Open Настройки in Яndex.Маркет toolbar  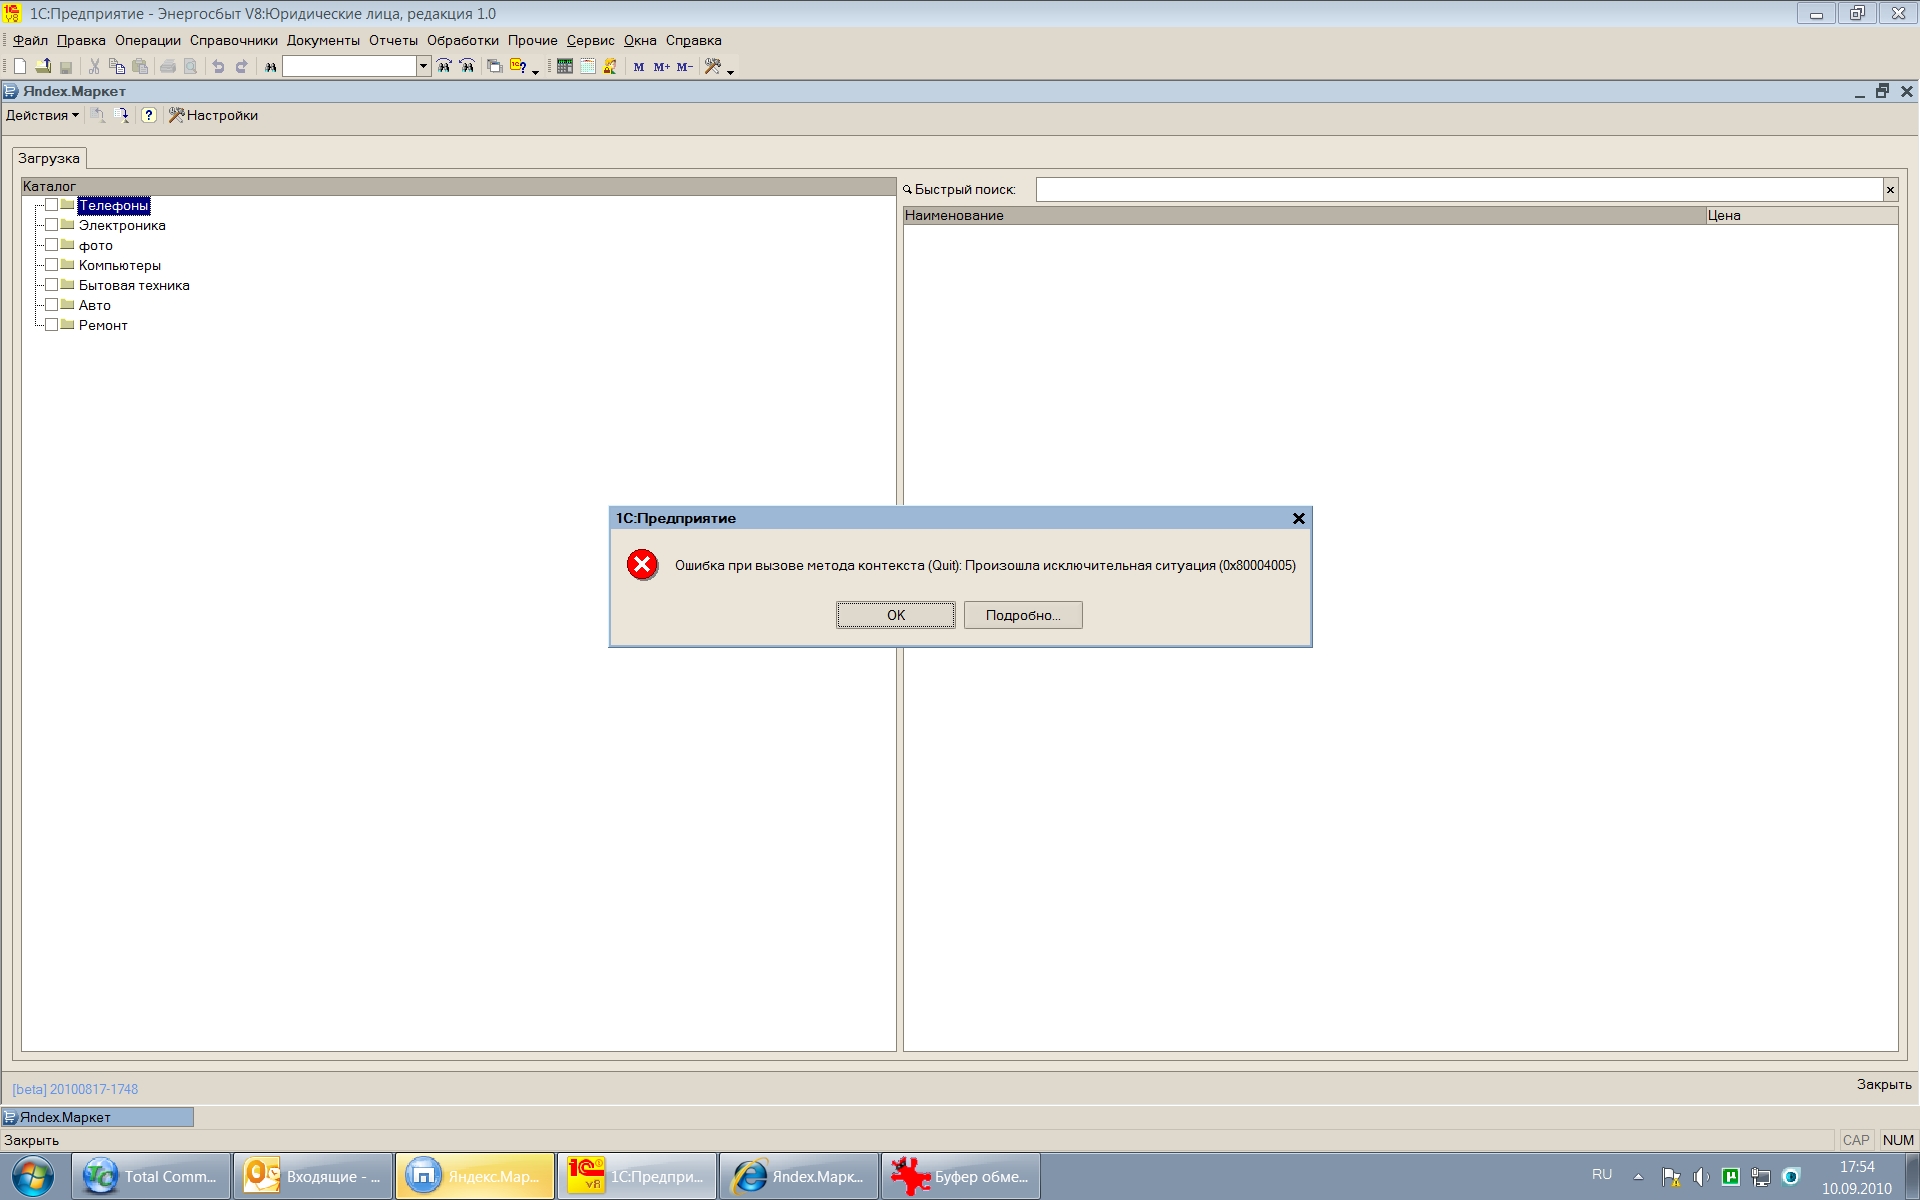click(x=213, y=115)
